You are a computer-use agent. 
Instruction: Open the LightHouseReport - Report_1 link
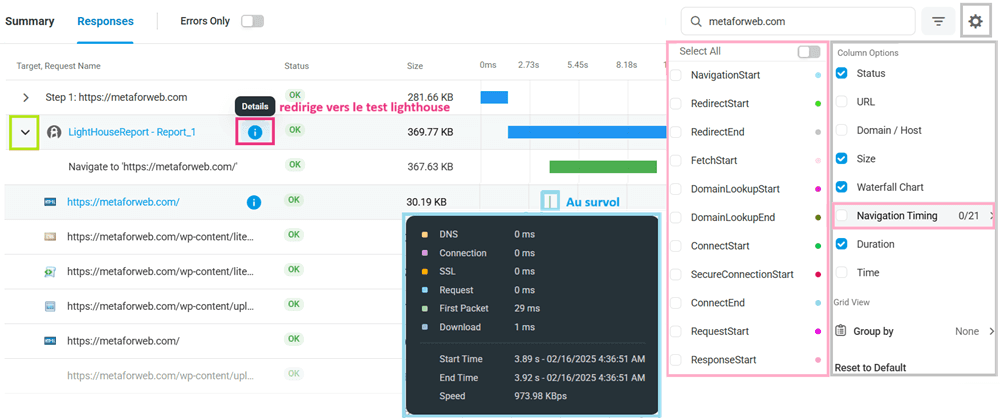[x=132, y=132]
